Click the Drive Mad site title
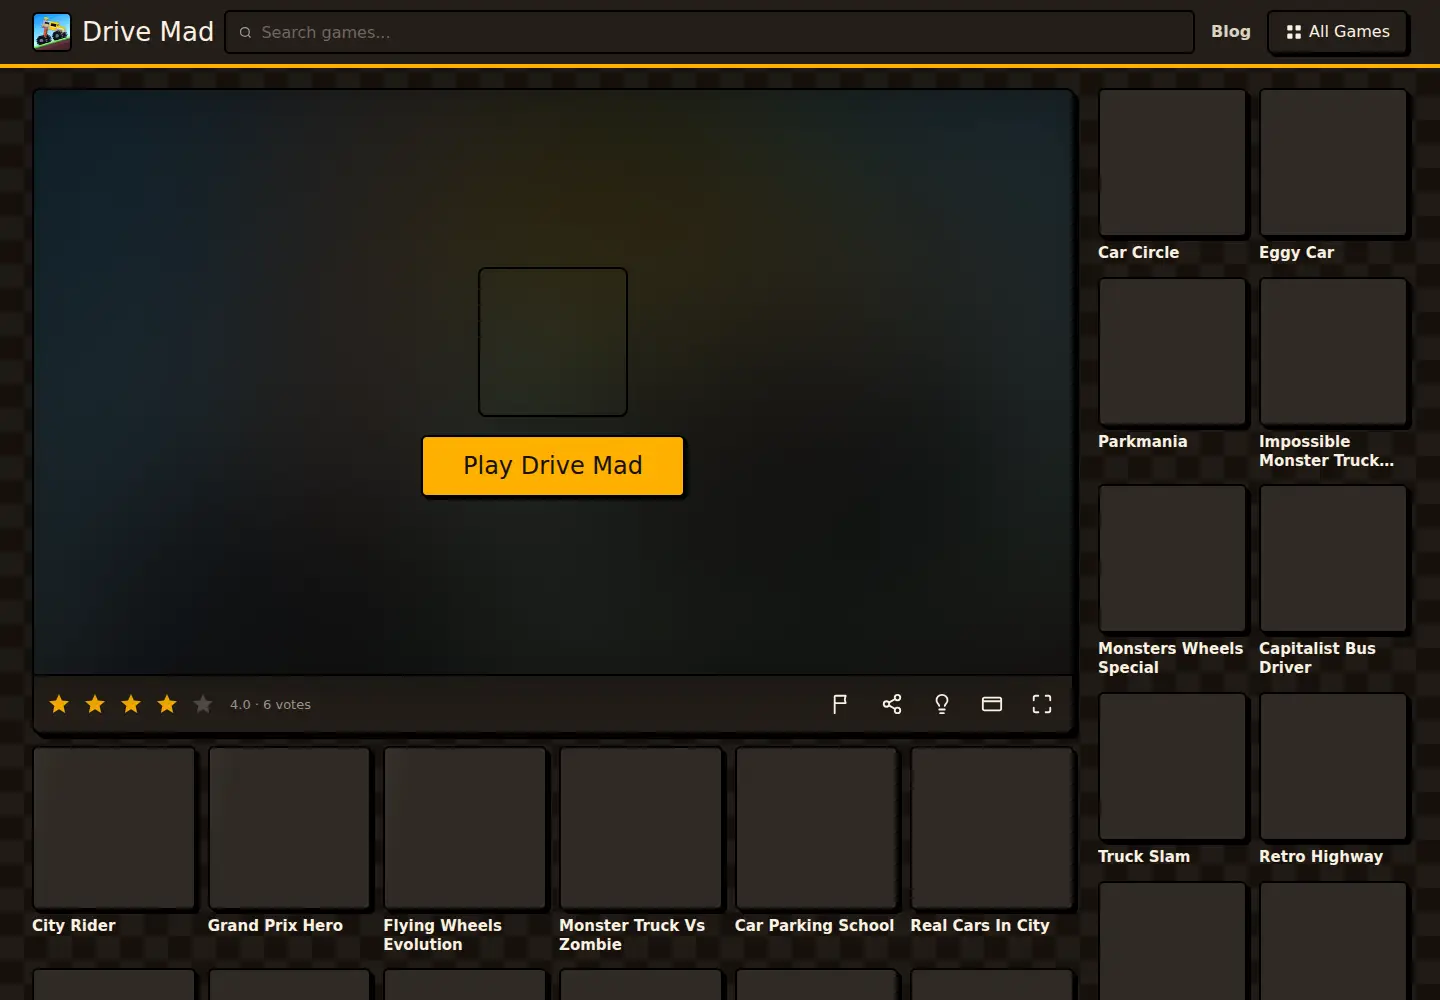The height and width of the screenshot is (1000, 1440). [x=148, y=32]
